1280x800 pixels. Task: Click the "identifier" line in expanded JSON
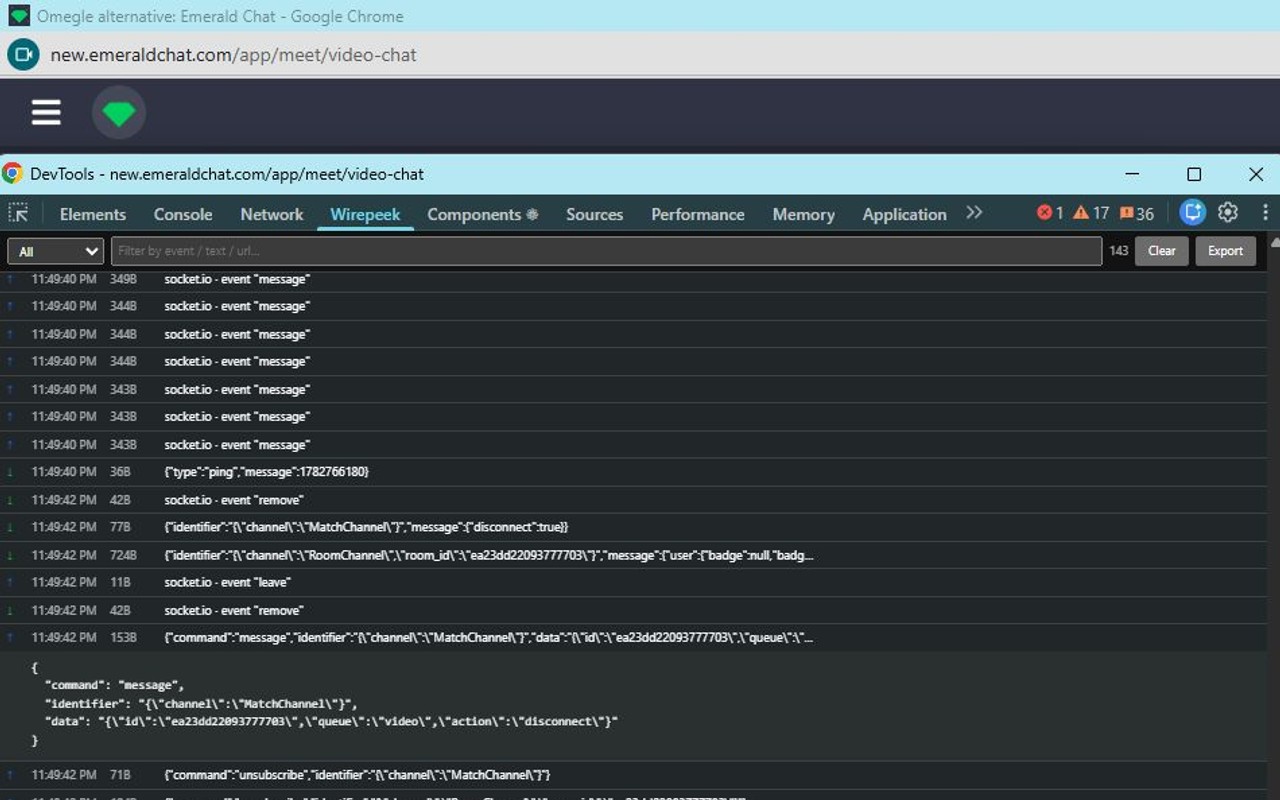tap(201, 703)
